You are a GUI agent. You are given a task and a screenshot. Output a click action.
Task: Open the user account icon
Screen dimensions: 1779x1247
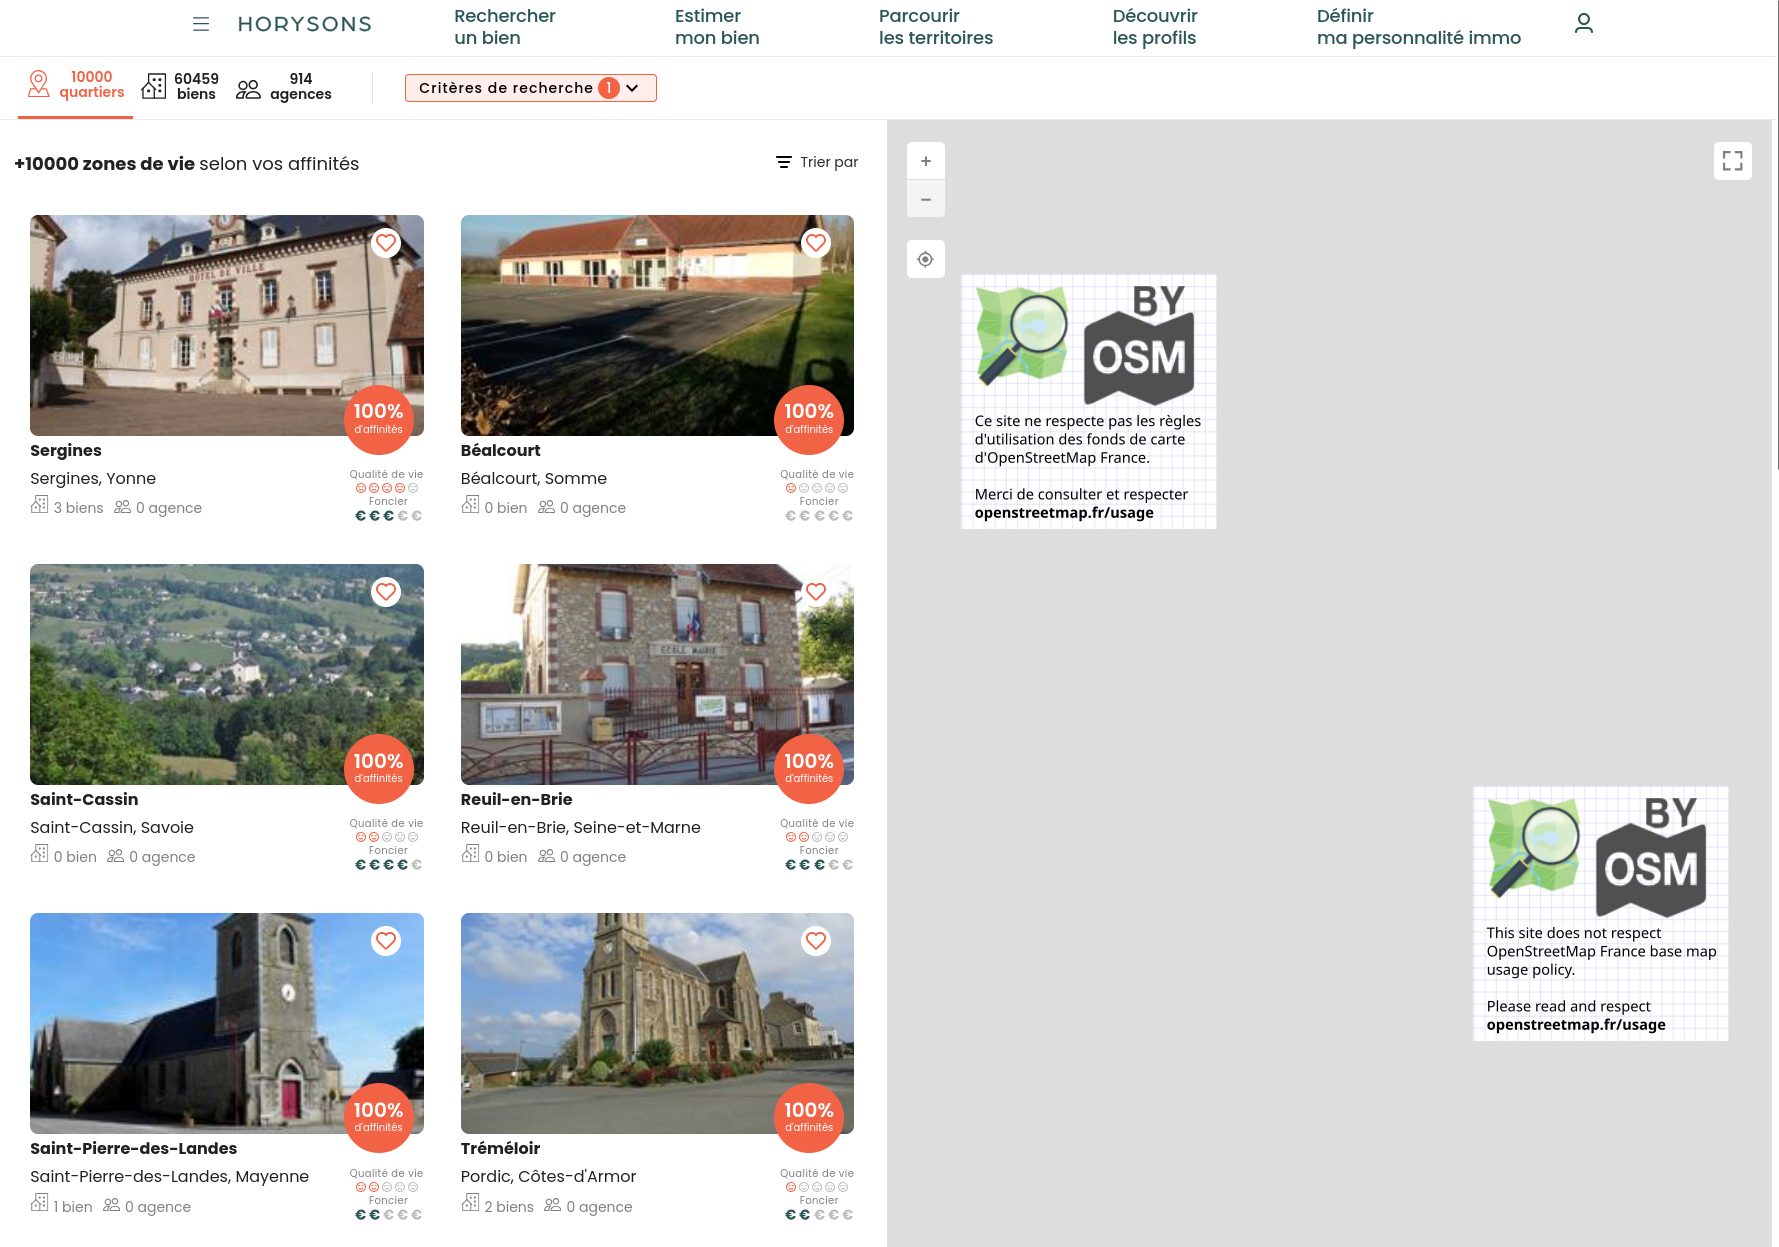point(1583,24)
